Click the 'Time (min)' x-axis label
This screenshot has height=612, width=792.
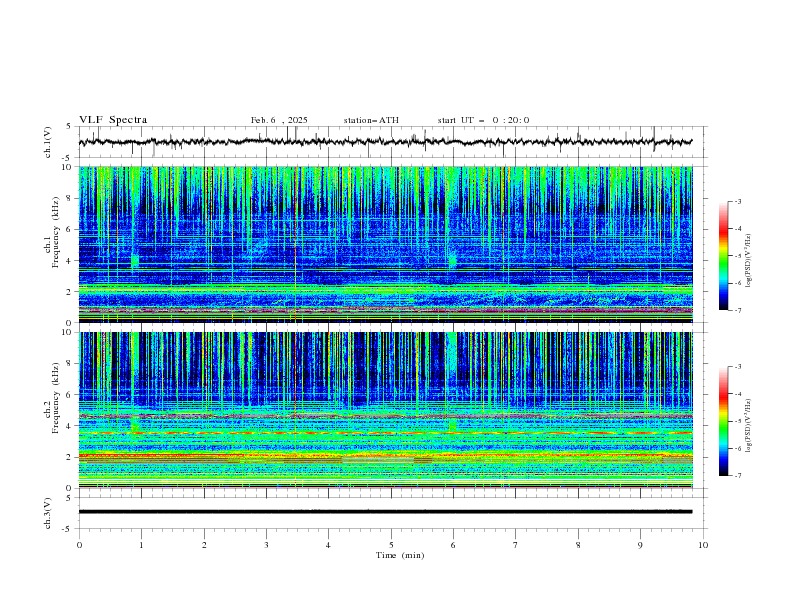click(400, 555)
